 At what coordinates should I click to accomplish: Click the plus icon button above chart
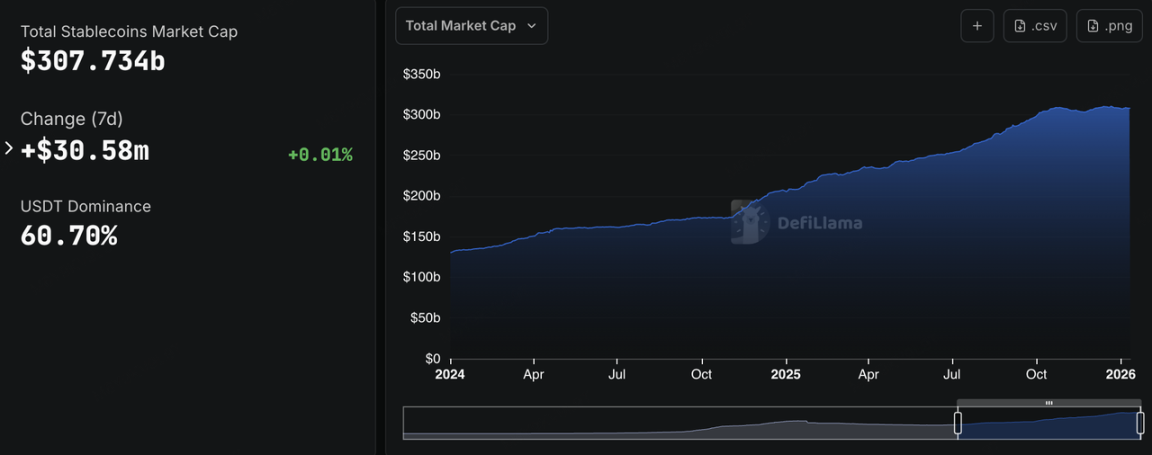[x=977, y=26]
